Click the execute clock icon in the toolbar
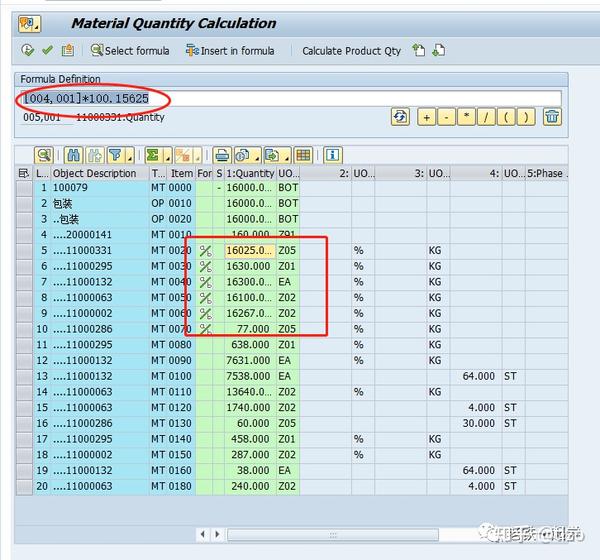Screen dimensions: 600x560 [x=28, y=50]
